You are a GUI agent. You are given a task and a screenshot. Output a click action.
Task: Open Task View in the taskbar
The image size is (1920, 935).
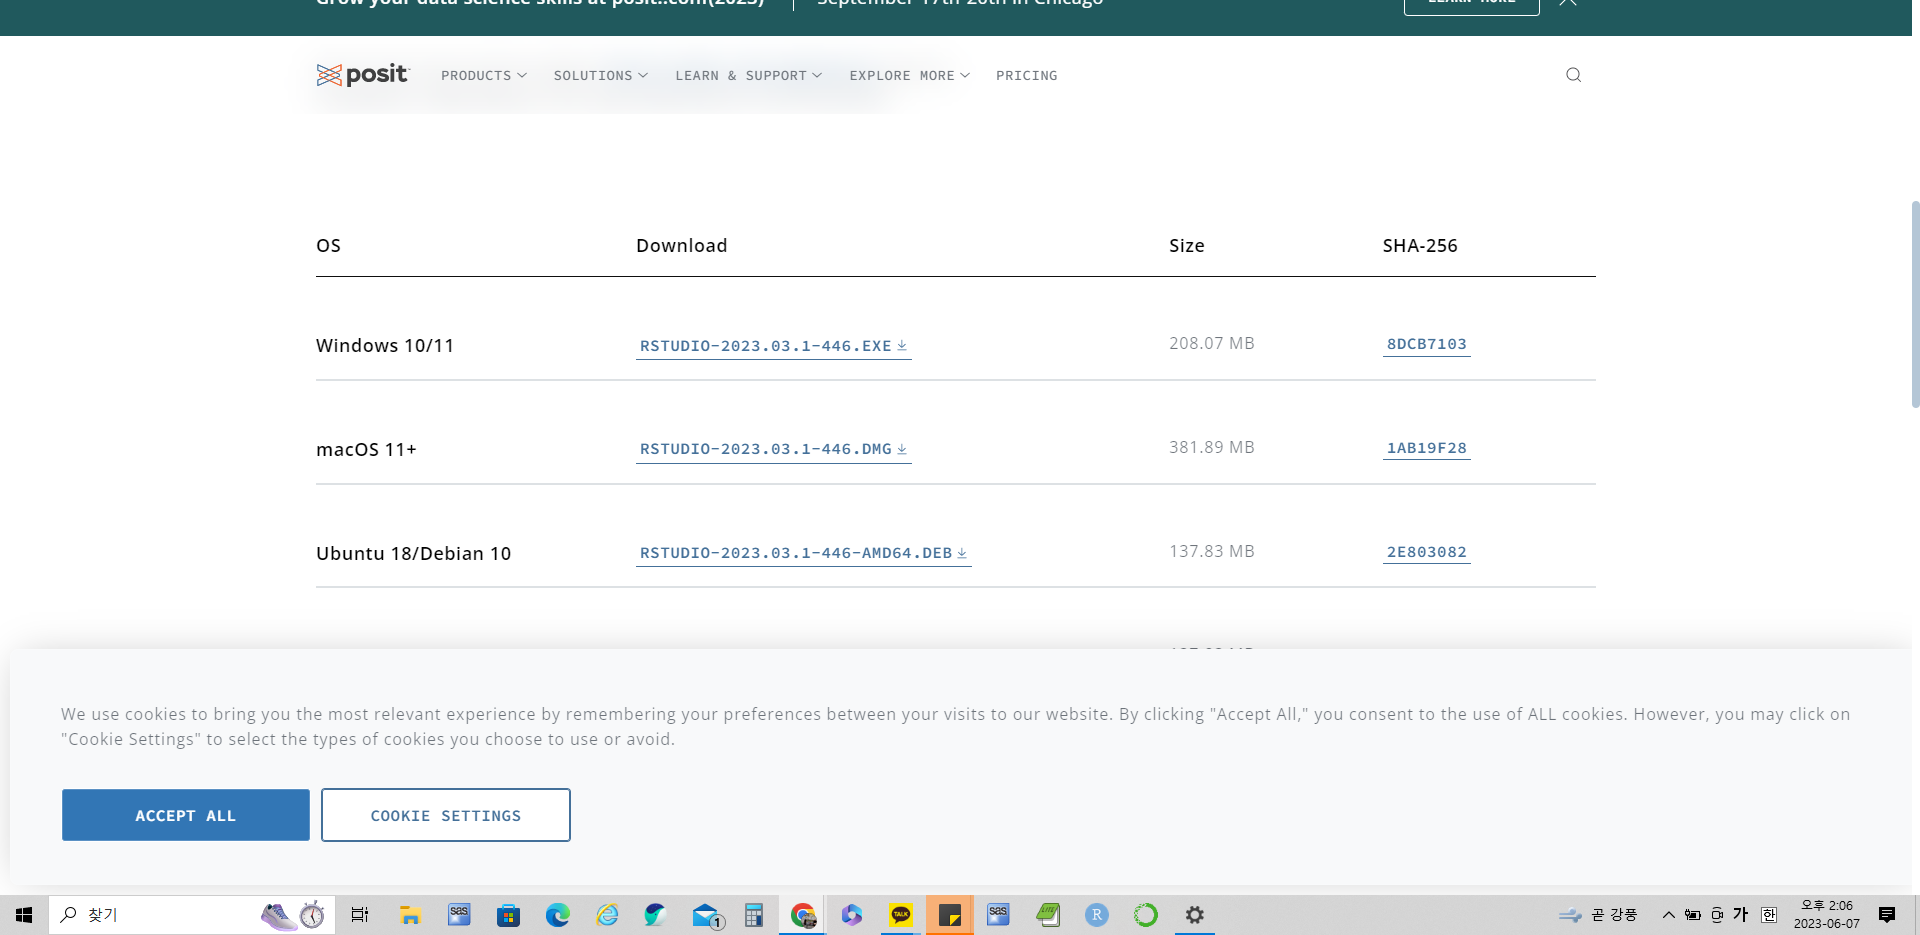(x=360, y=915)
